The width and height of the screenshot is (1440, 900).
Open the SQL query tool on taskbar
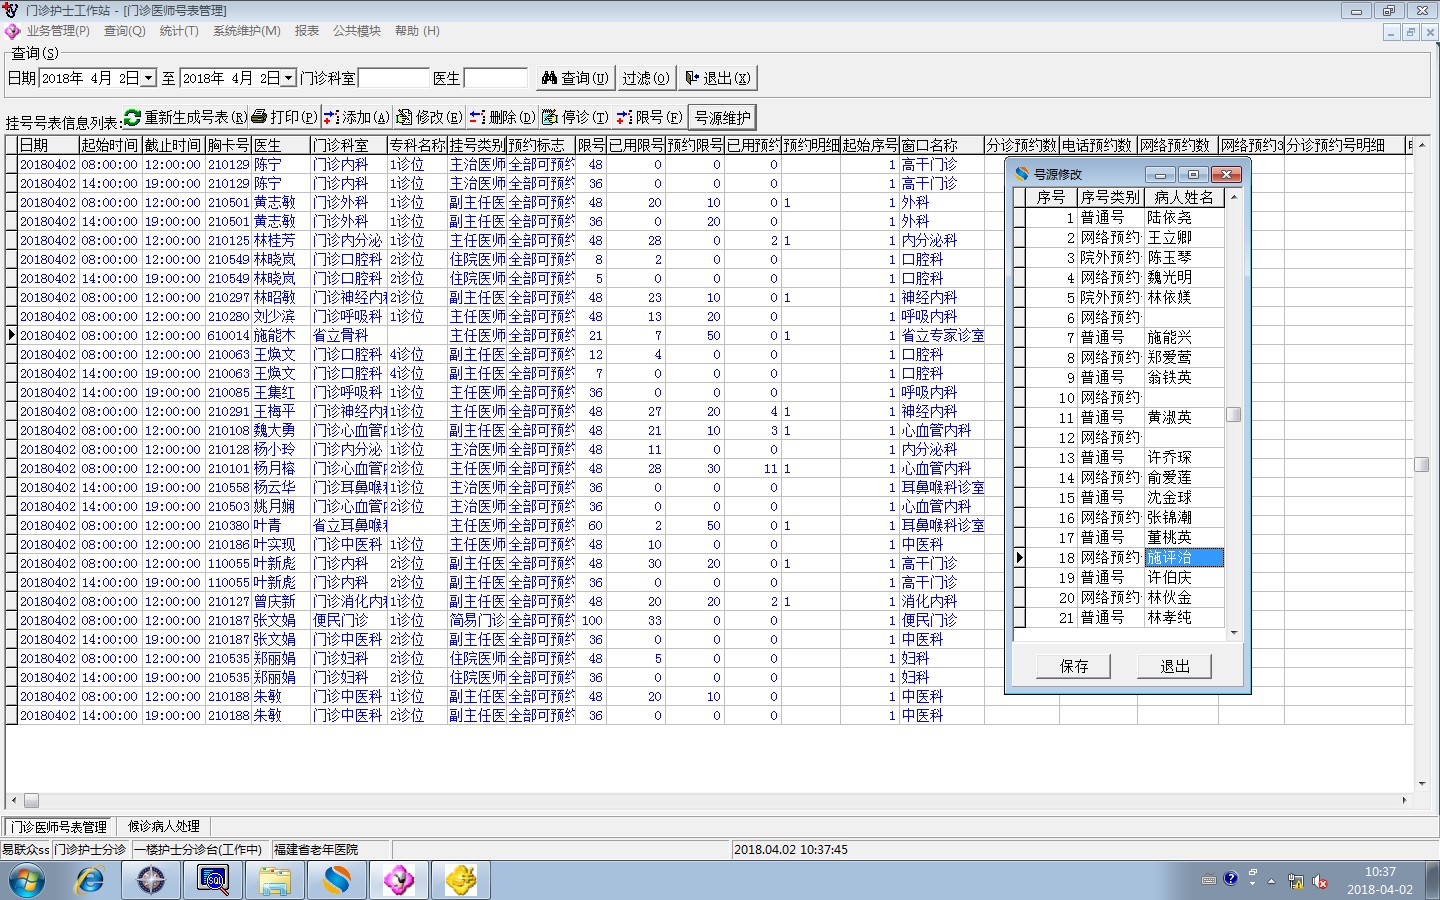pyautogui.click(x=213, y=881)
